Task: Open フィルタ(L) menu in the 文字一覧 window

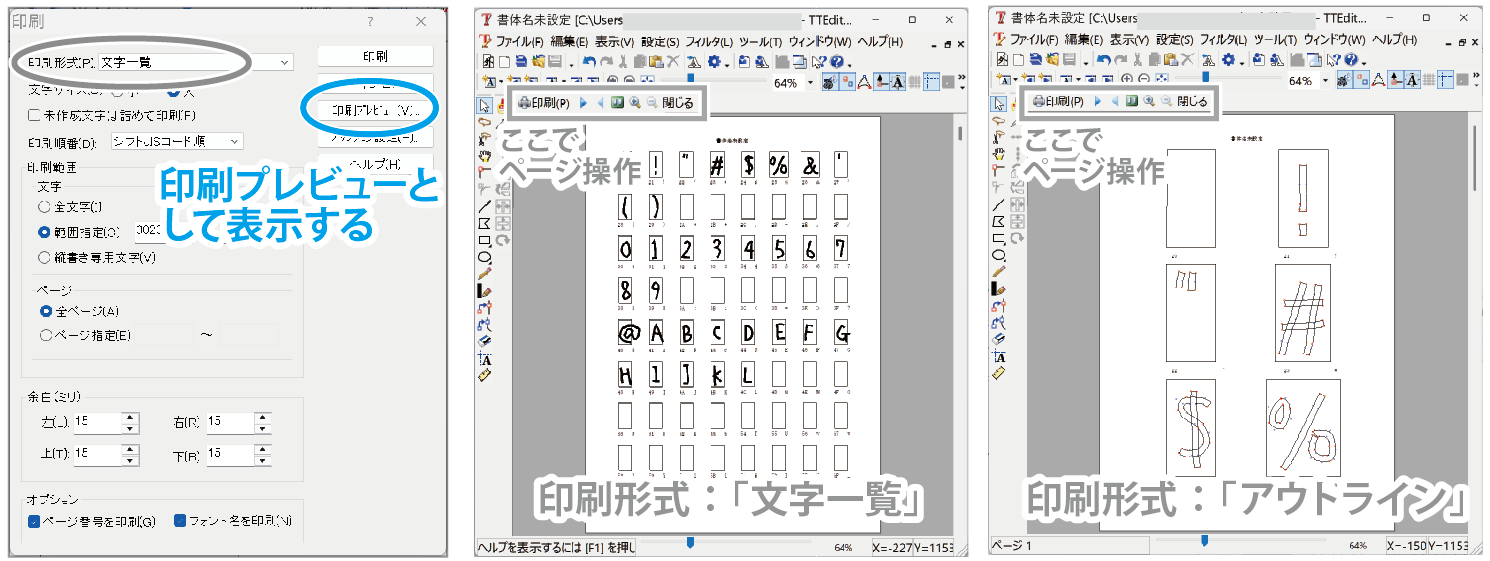Action: click(707, 42)
